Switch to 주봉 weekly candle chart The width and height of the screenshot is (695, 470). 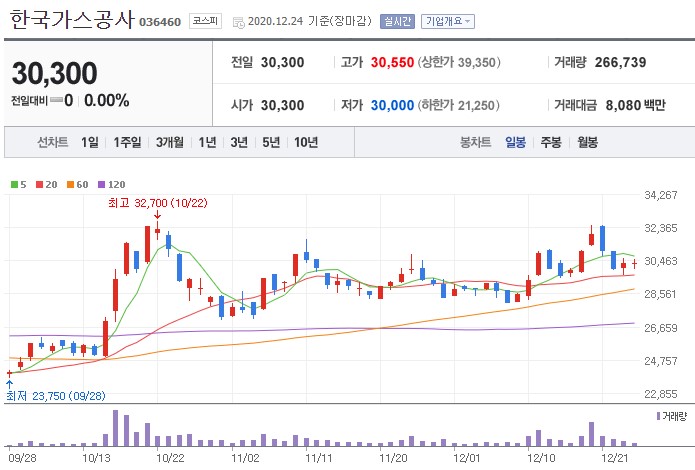pyautogui.click(x=551, y=142)
